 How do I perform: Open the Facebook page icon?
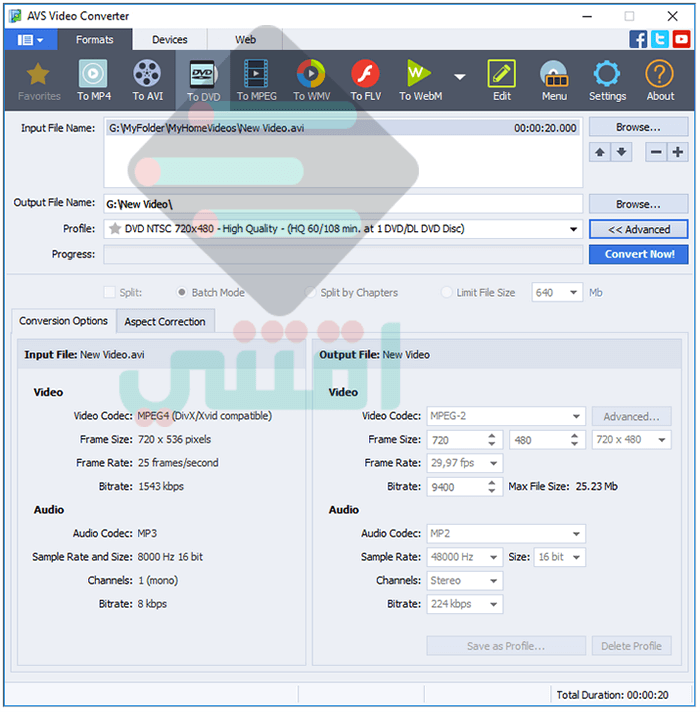tap(638, 39)
